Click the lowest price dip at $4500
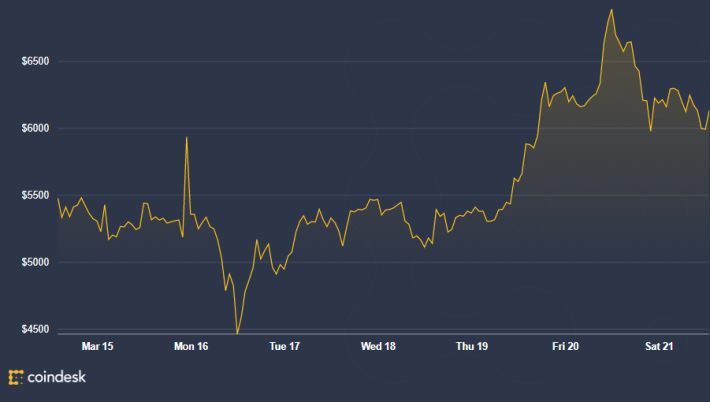 [237, 333]
